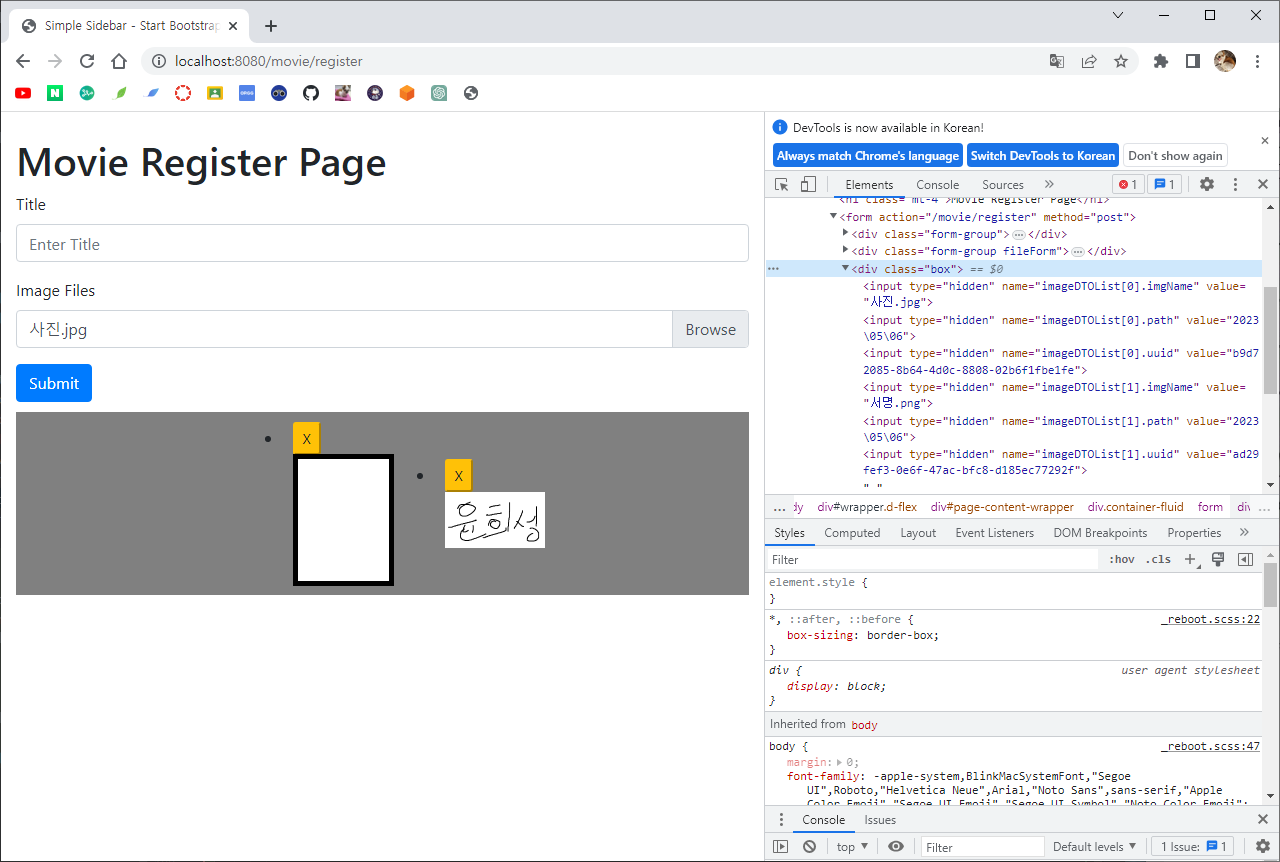Click the Don't show again button
Screen dimensions: 1280x862
[x=1175, y=156]
